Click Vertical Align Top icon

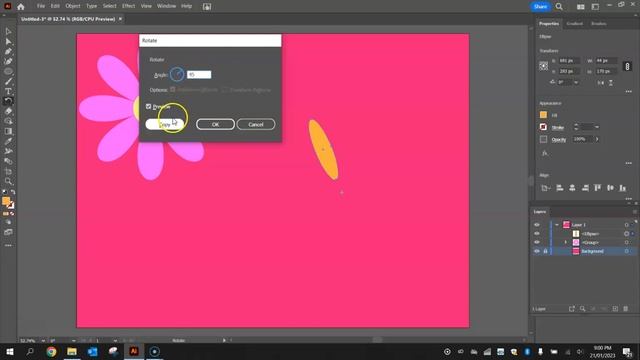coord(598,188)
